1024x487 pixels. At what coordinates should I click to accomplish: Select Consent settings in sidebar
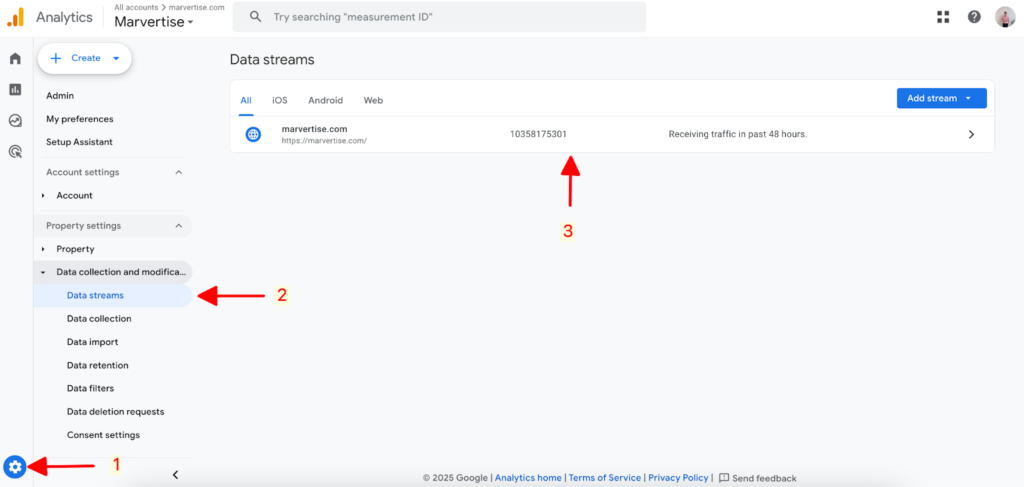pyautogui.click(x=103, y=435)
